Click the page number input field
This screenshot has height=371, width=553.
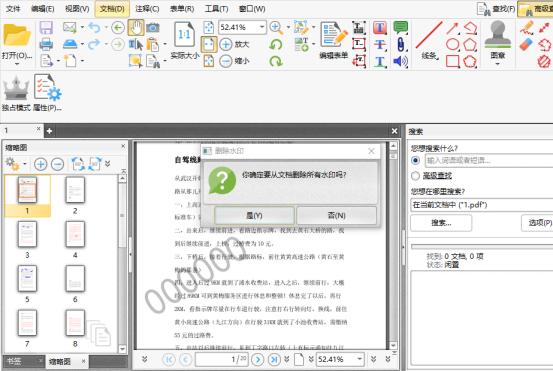tap(221, 359)
